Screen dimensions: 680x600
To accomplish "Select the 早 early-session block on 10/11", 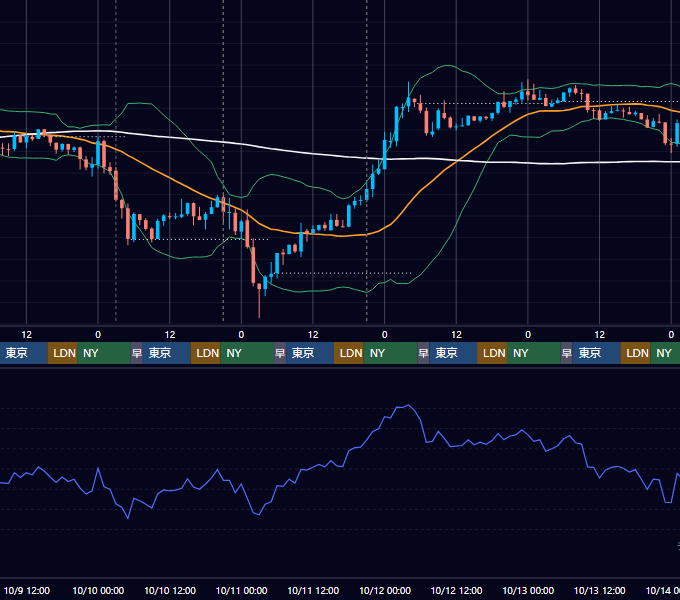I will tap(280, 353).
